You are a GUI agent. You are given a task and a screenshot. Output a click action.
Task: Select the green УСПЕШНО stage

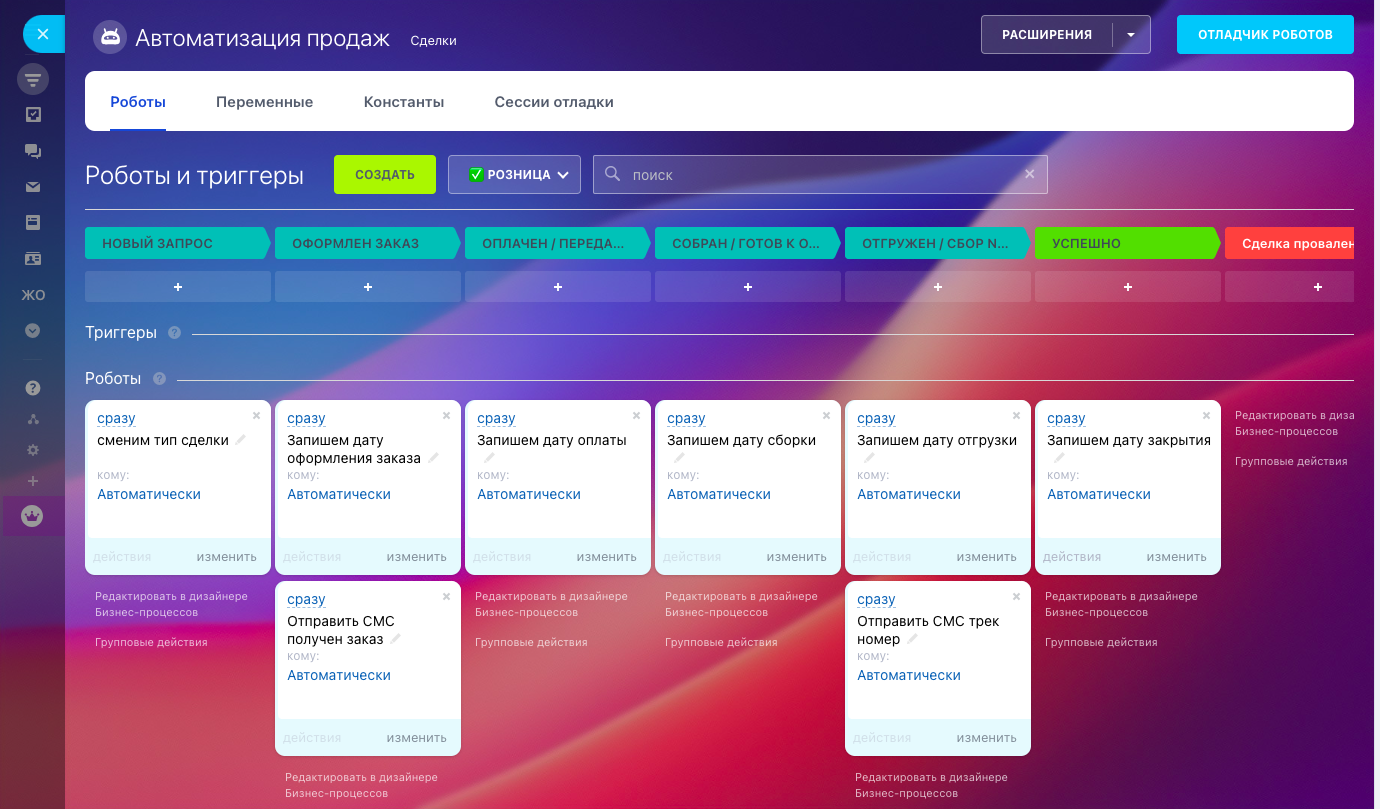(1125, 243)
